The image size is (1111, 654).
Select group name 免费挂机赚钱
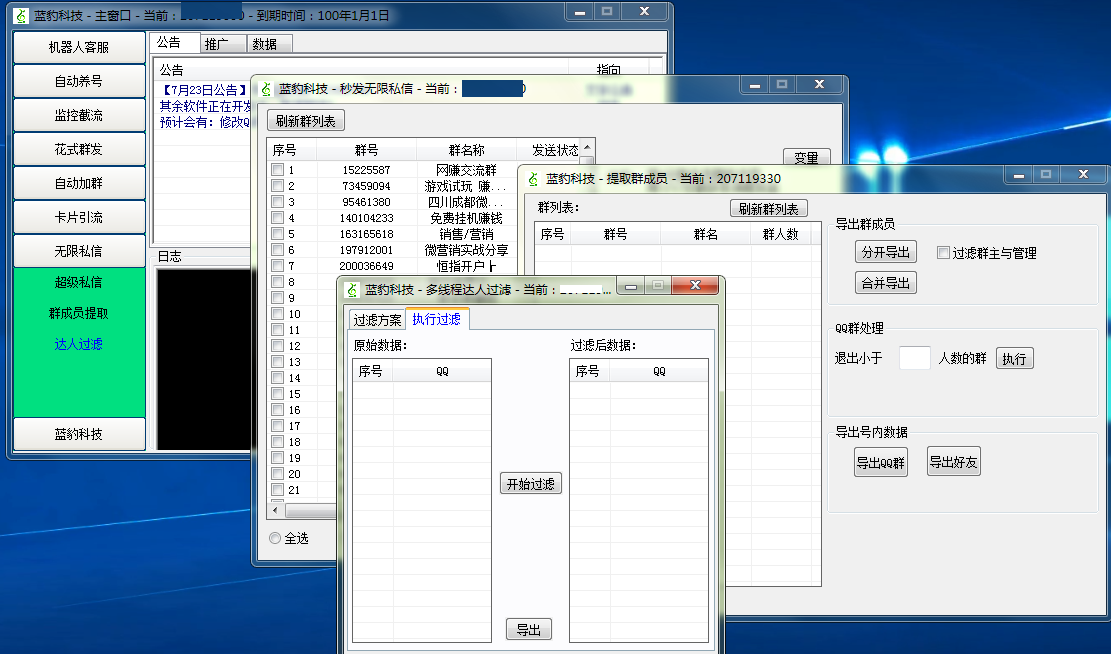(466, 218)
